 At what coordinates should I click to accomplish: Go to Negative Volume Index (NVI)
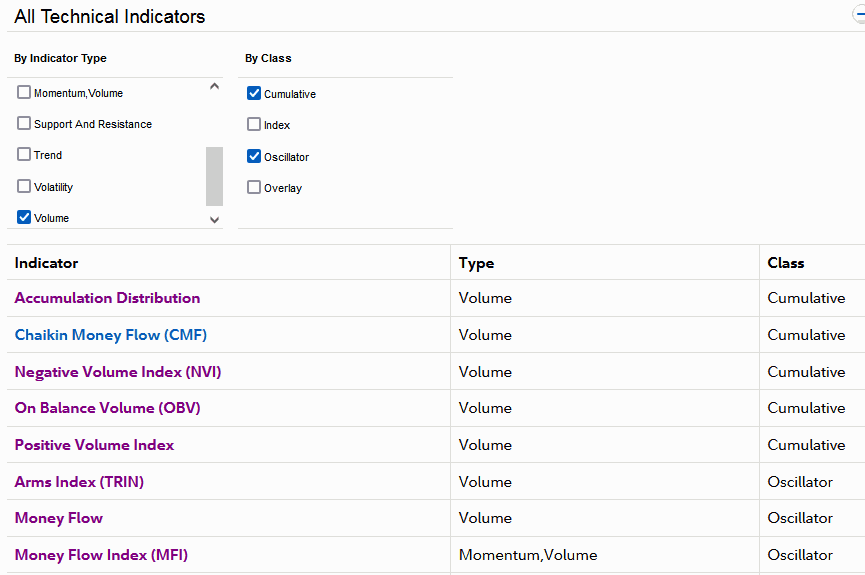(118, 372)
